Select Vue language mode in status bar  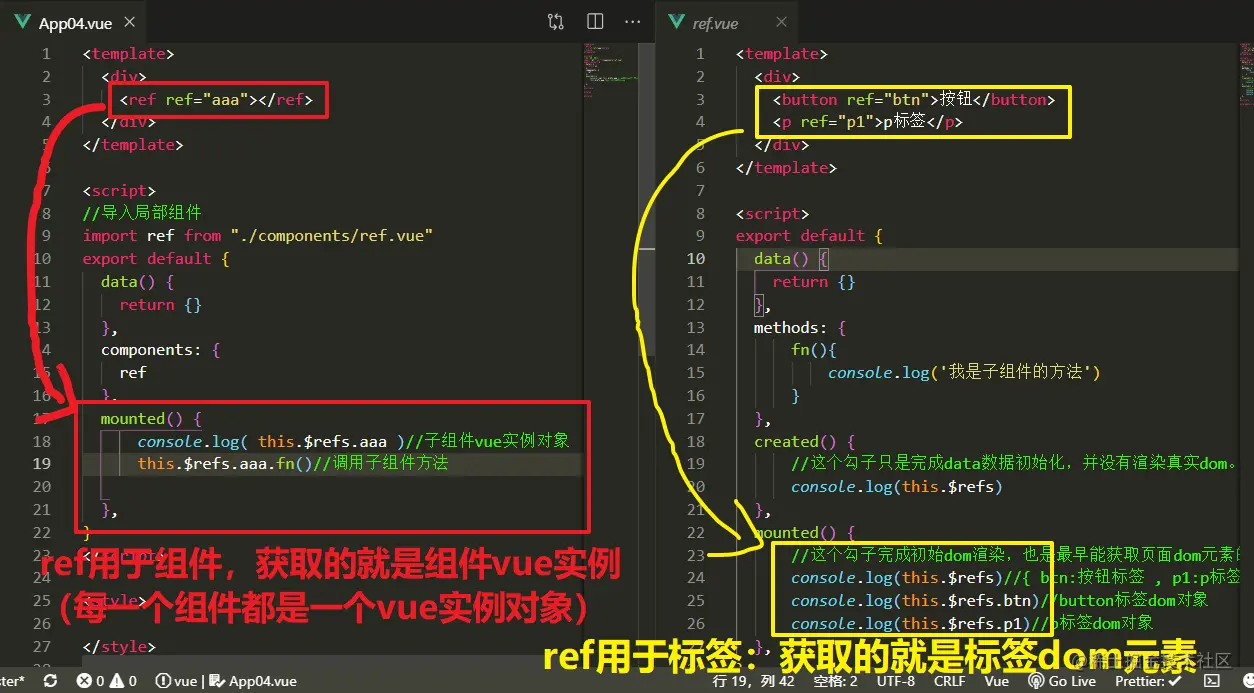point(997,681)
